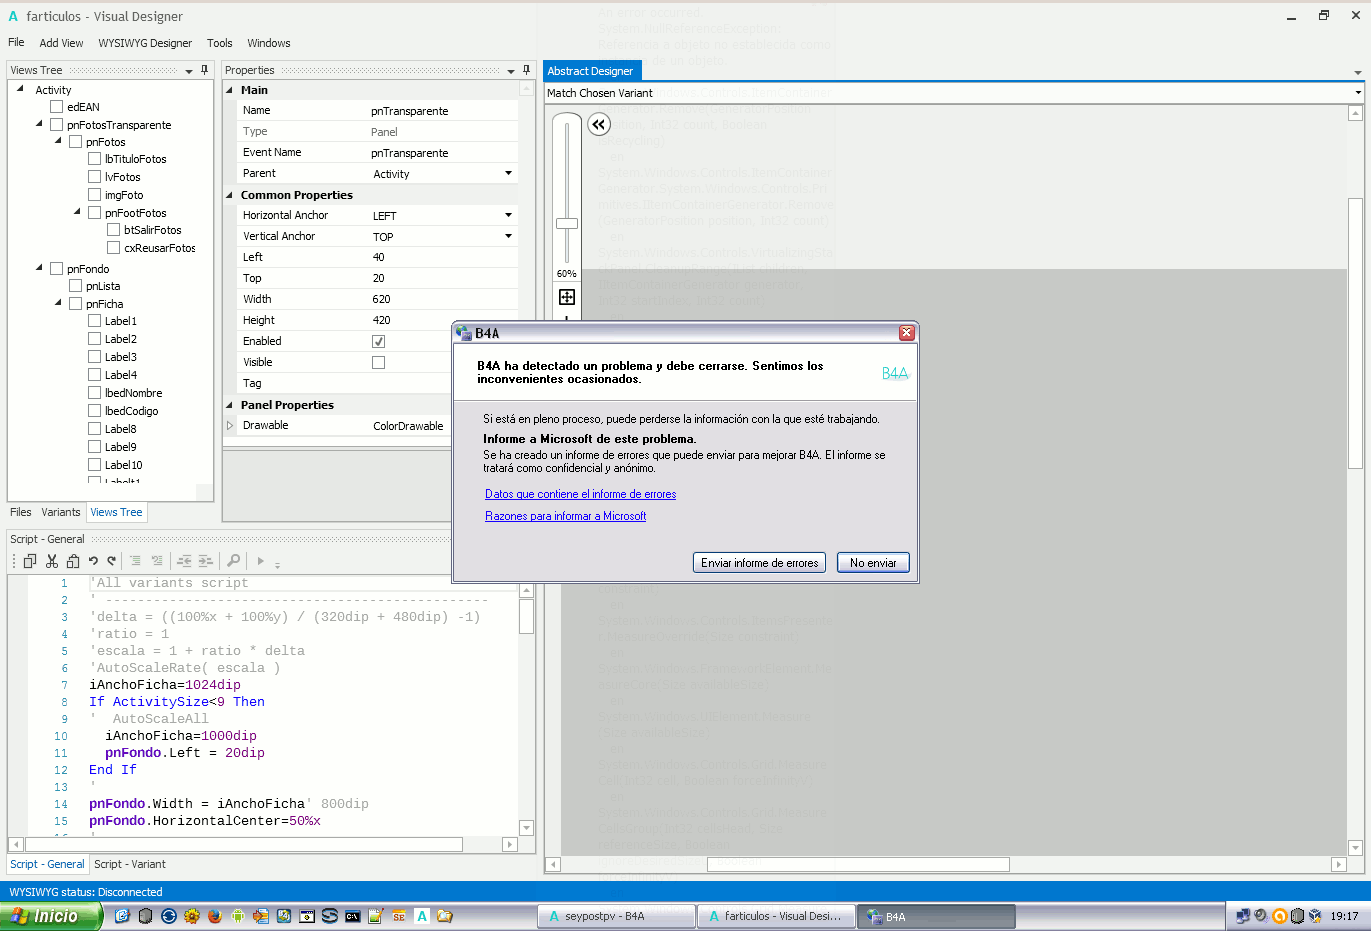Click the B4A 'A' quick launch icon
Screen dimensions: 1371x931
pos(422,916)
